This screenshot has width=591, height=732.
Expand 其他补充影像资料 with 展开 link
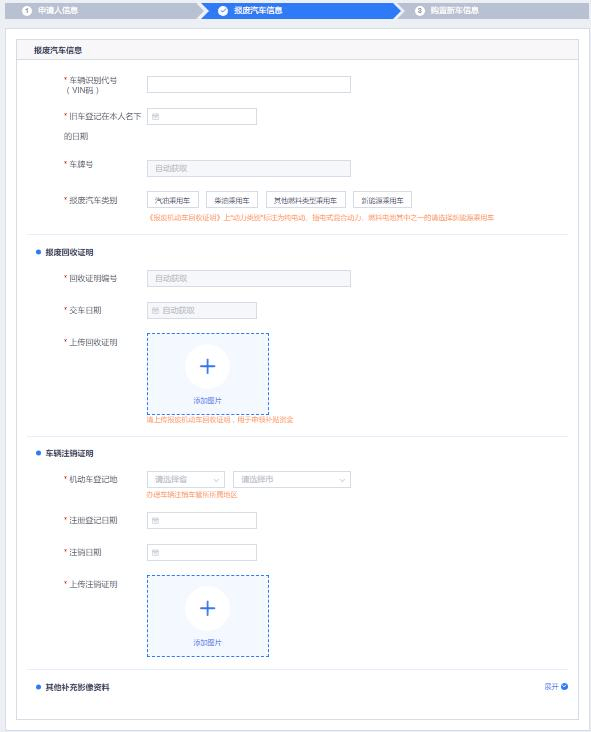(551, 686)
